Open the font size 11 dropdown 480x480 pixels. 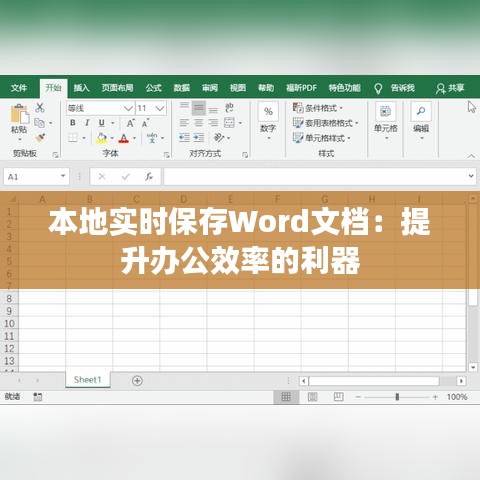(x=160, y=108)
